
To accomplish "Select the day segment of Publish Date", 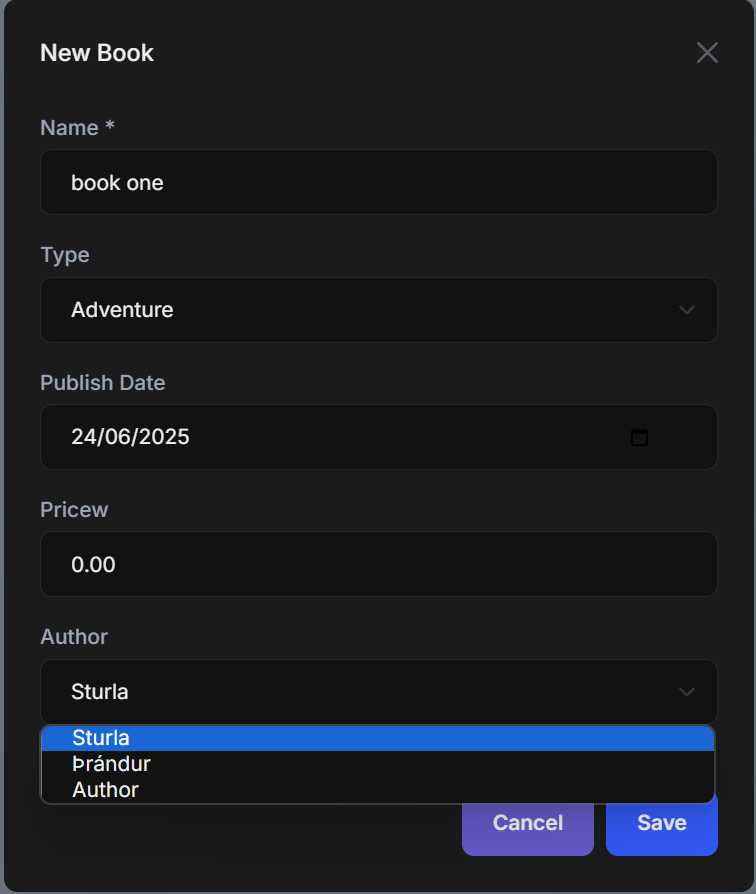I will coord(83,437).
